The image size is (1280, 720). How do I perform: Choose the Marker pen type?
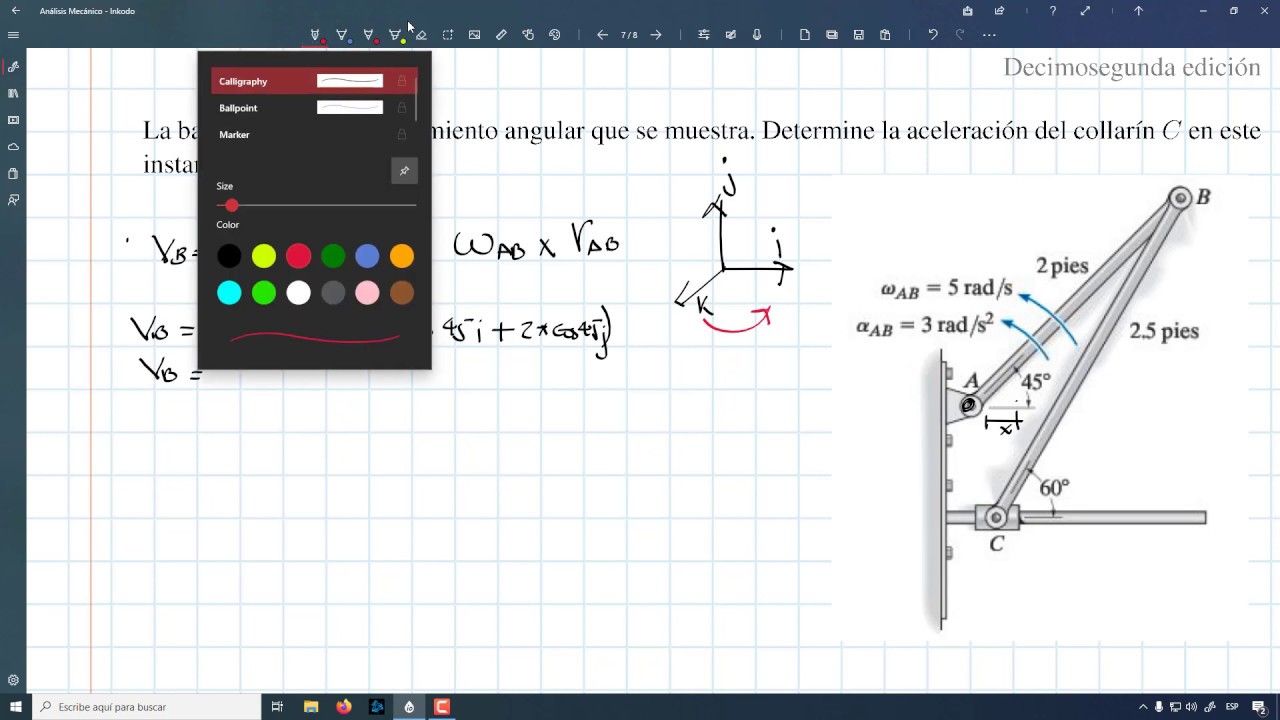pyautogui.click(x=313, y=134)
